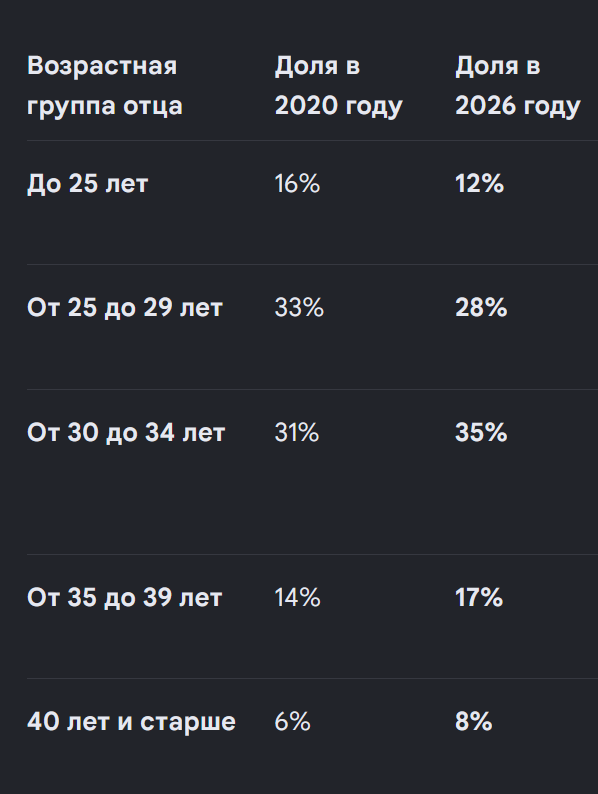Click the 14% cell in 2020 column
Viewport: 598px width, 794px height.
click(x=297, y=597)
